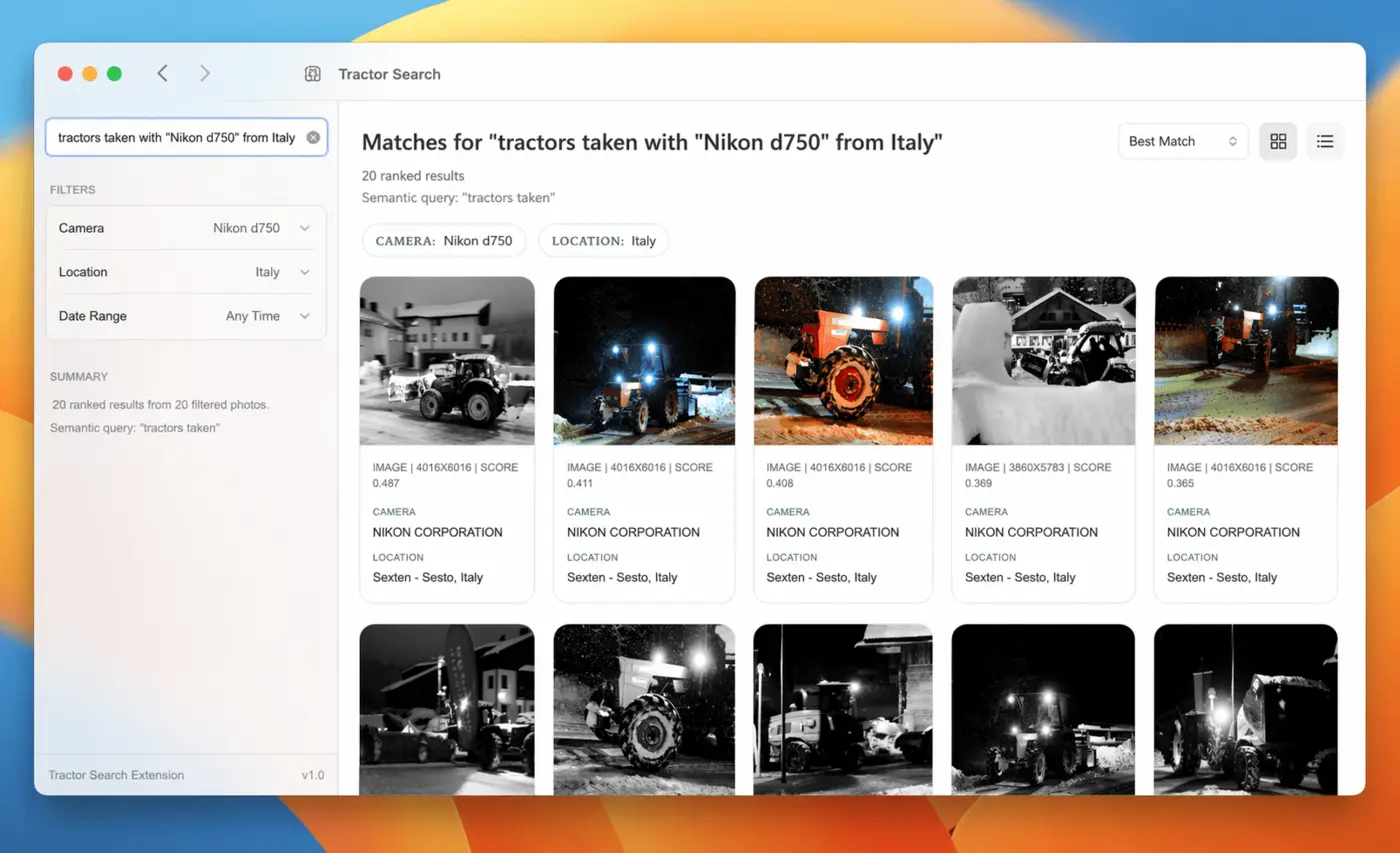1400x853 pixels.
Task: Click the Camera: Nikon d750 filter chip
Action: tap(444, 241)
